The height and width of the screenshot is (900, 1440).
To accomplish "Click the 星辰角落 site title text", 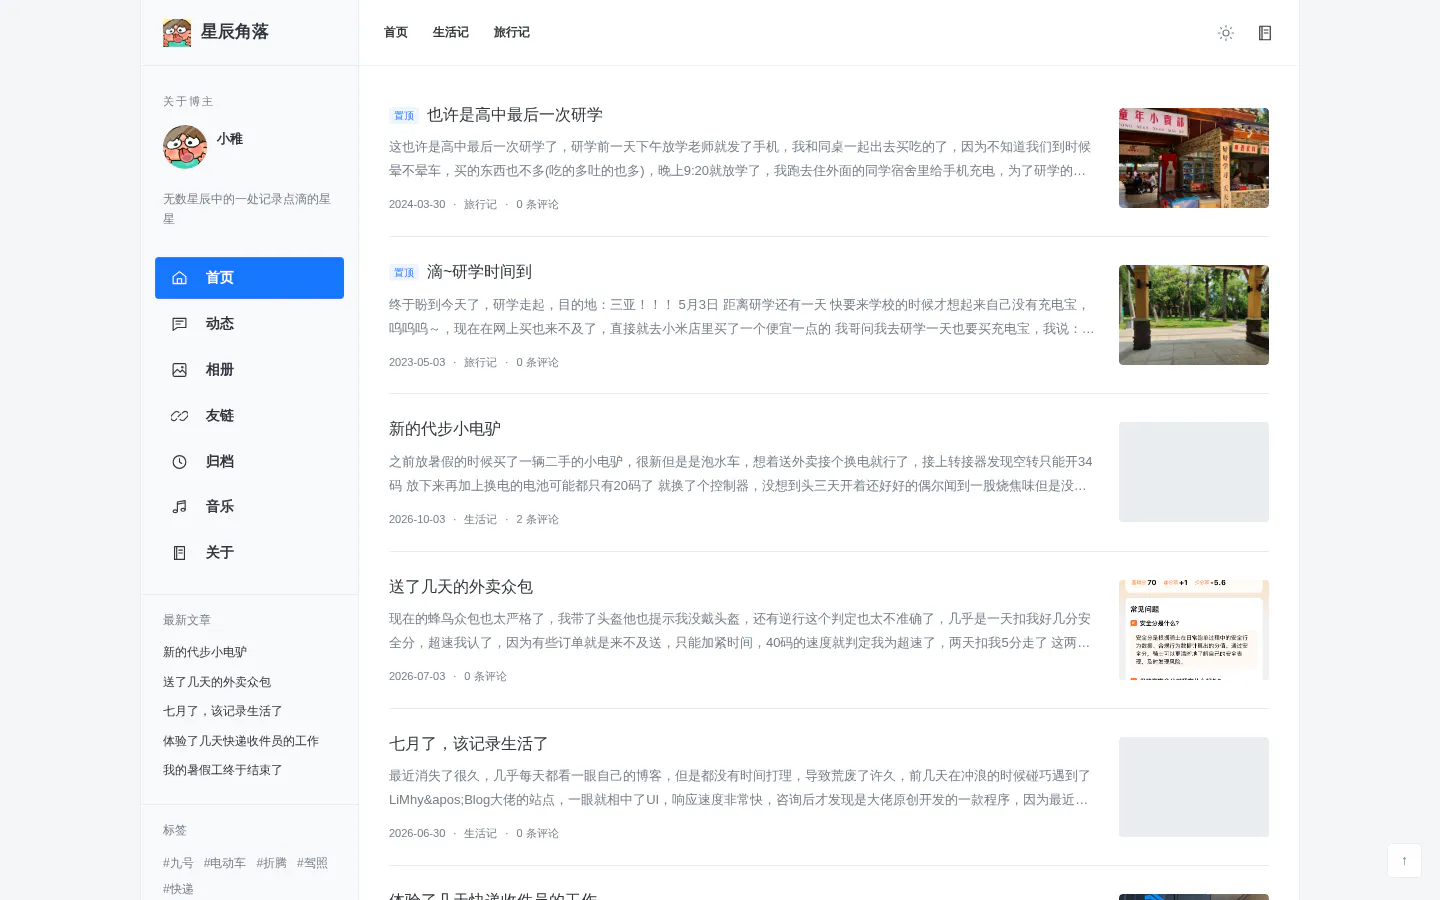I will click(x=235, y=32).
